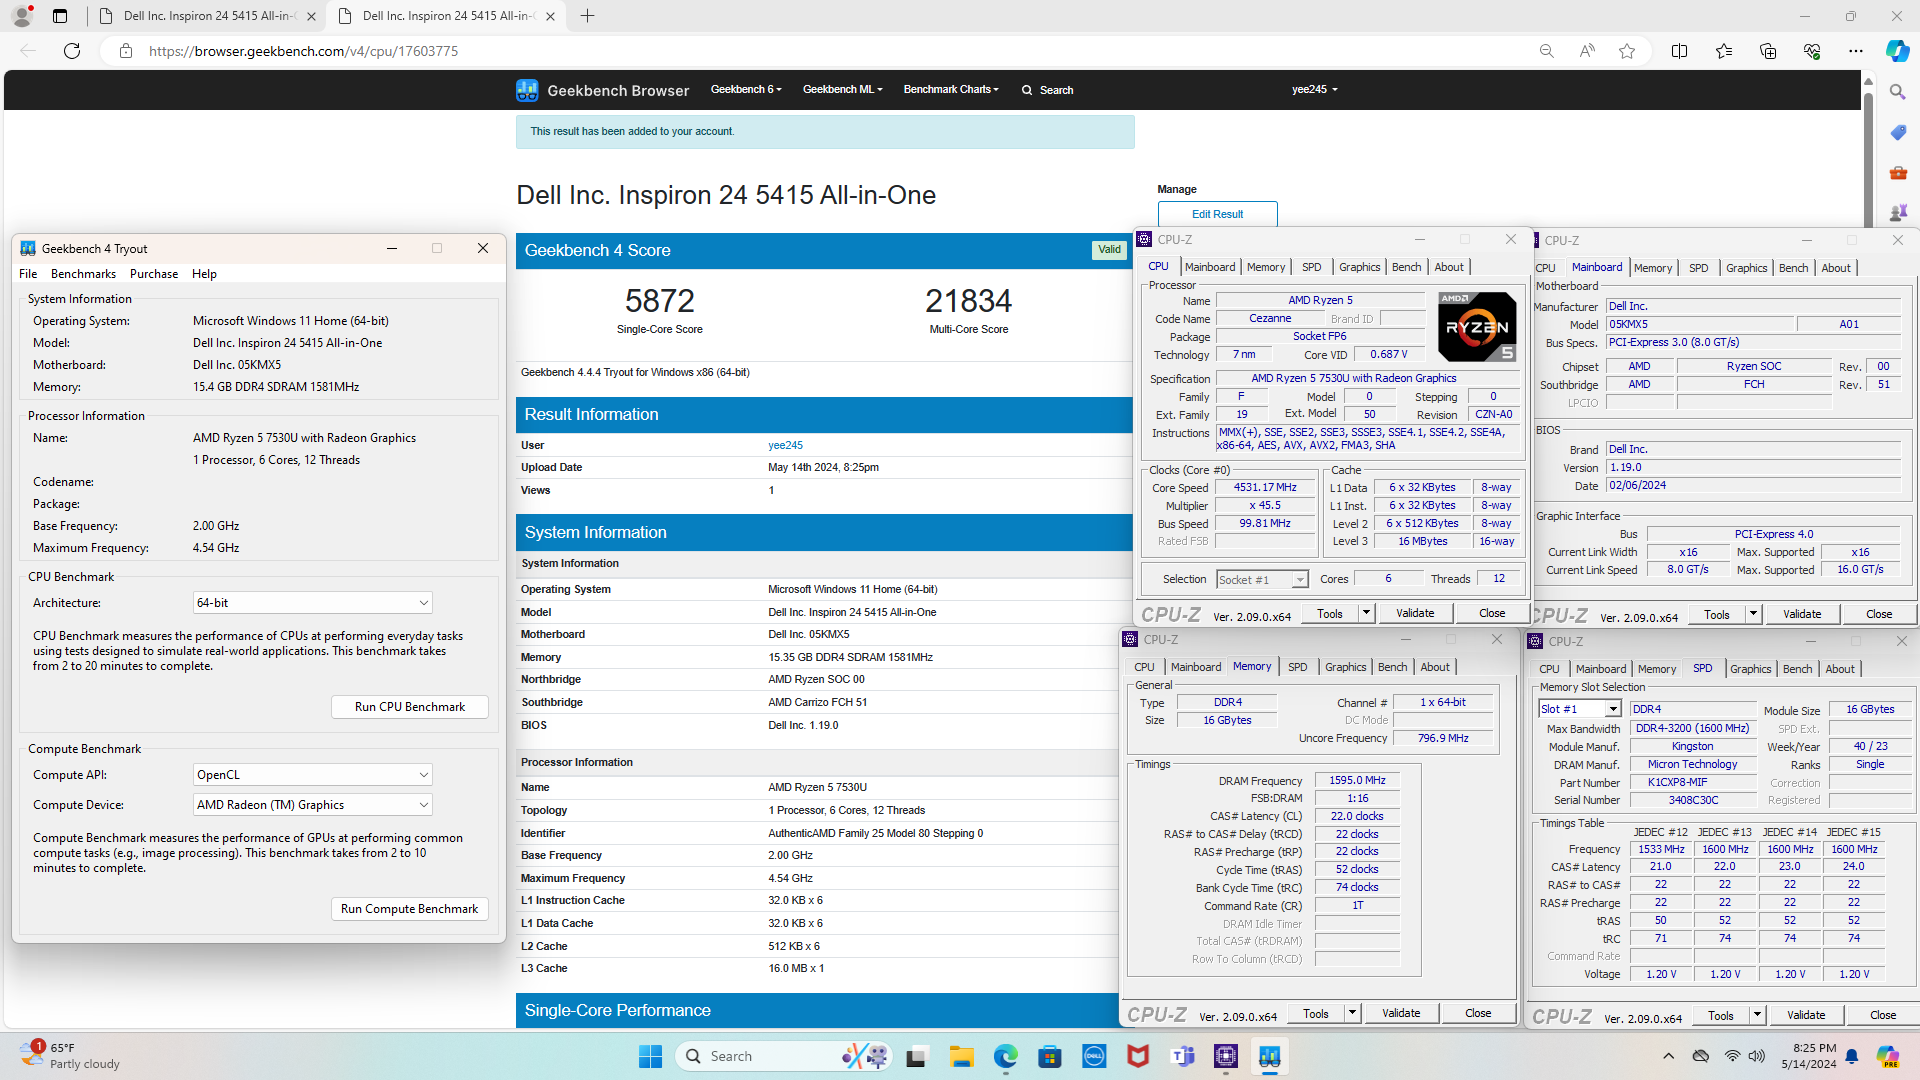Open the Task View taskbar icon
Image resolution: width=1920 pixels, height=1080 pixels.
916,1056
